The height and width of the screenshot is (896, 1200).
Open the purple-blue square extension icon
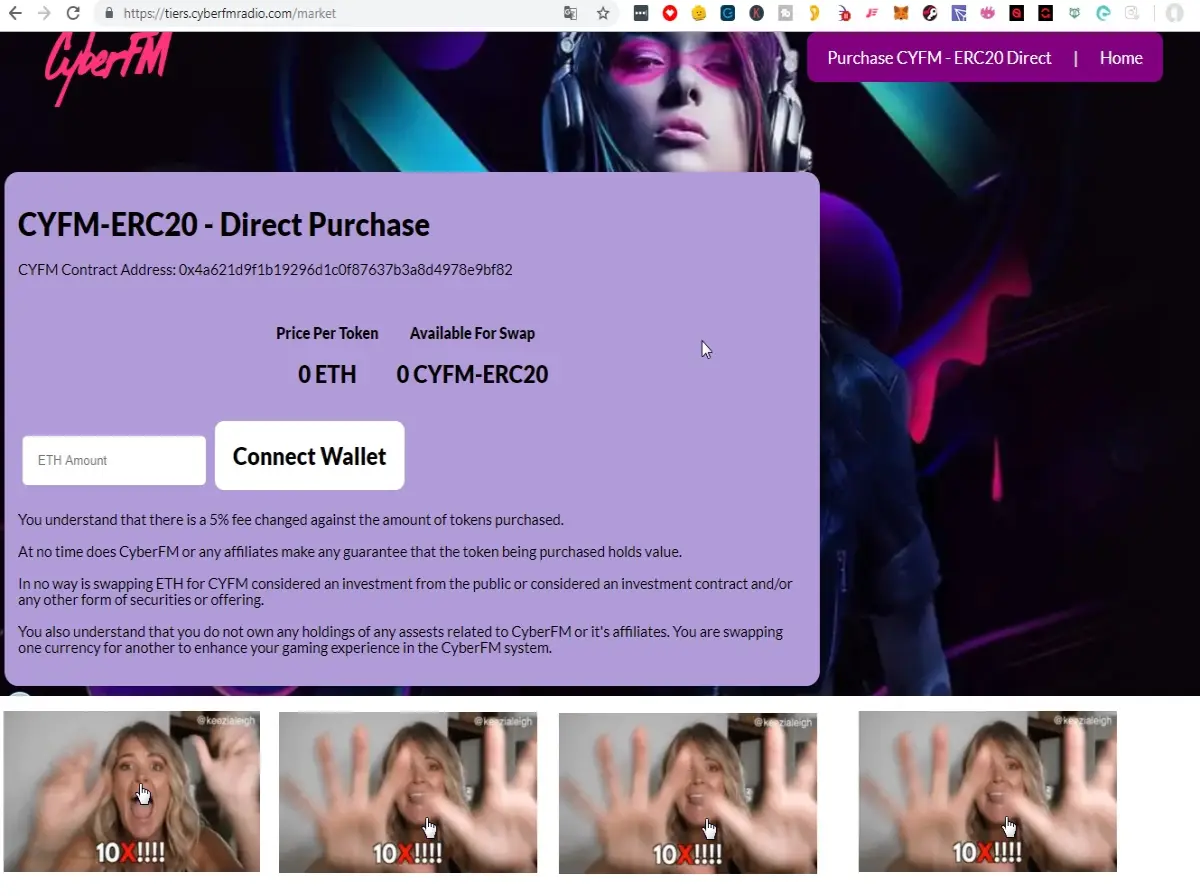pyautogui.click(x=959, y=13)
